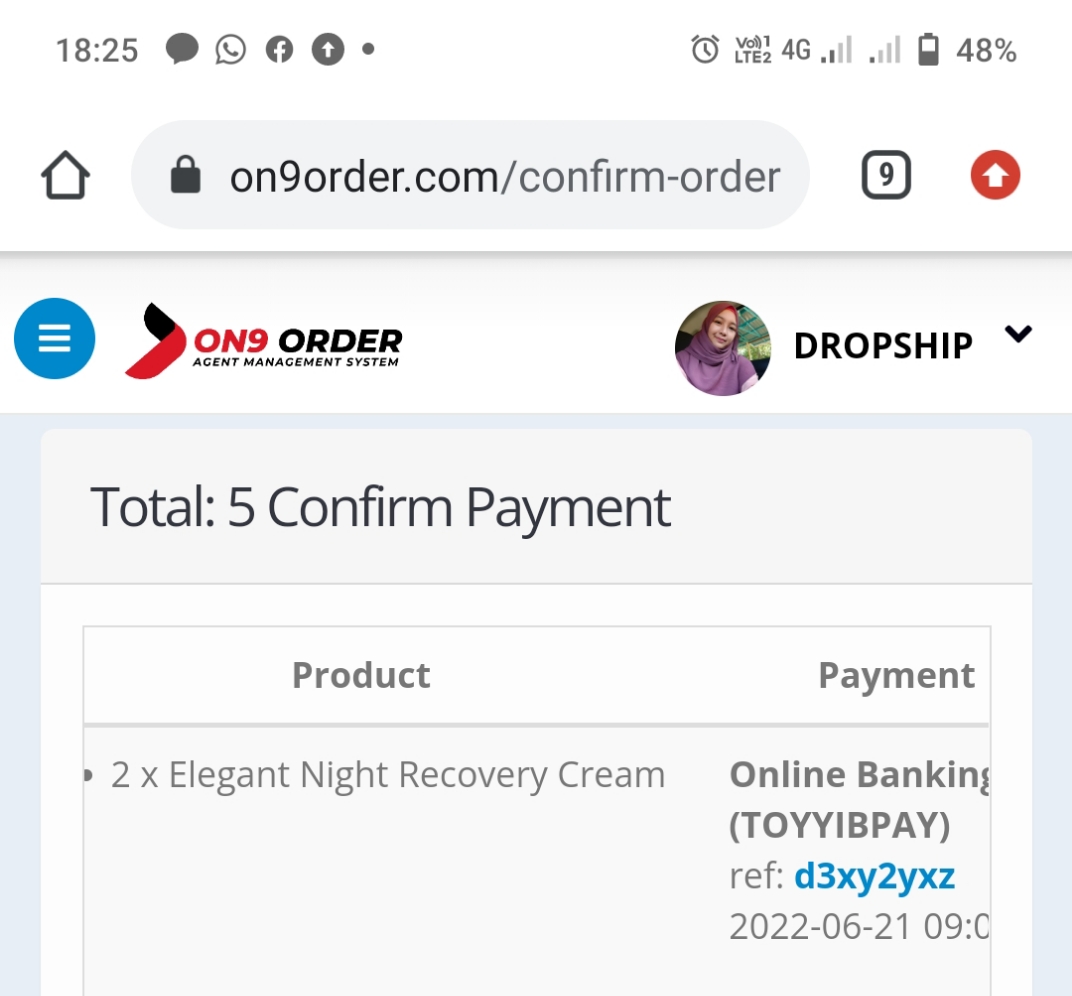
Task: Select the Elegant Night Recovery Cream item
Action: point(388,775)
